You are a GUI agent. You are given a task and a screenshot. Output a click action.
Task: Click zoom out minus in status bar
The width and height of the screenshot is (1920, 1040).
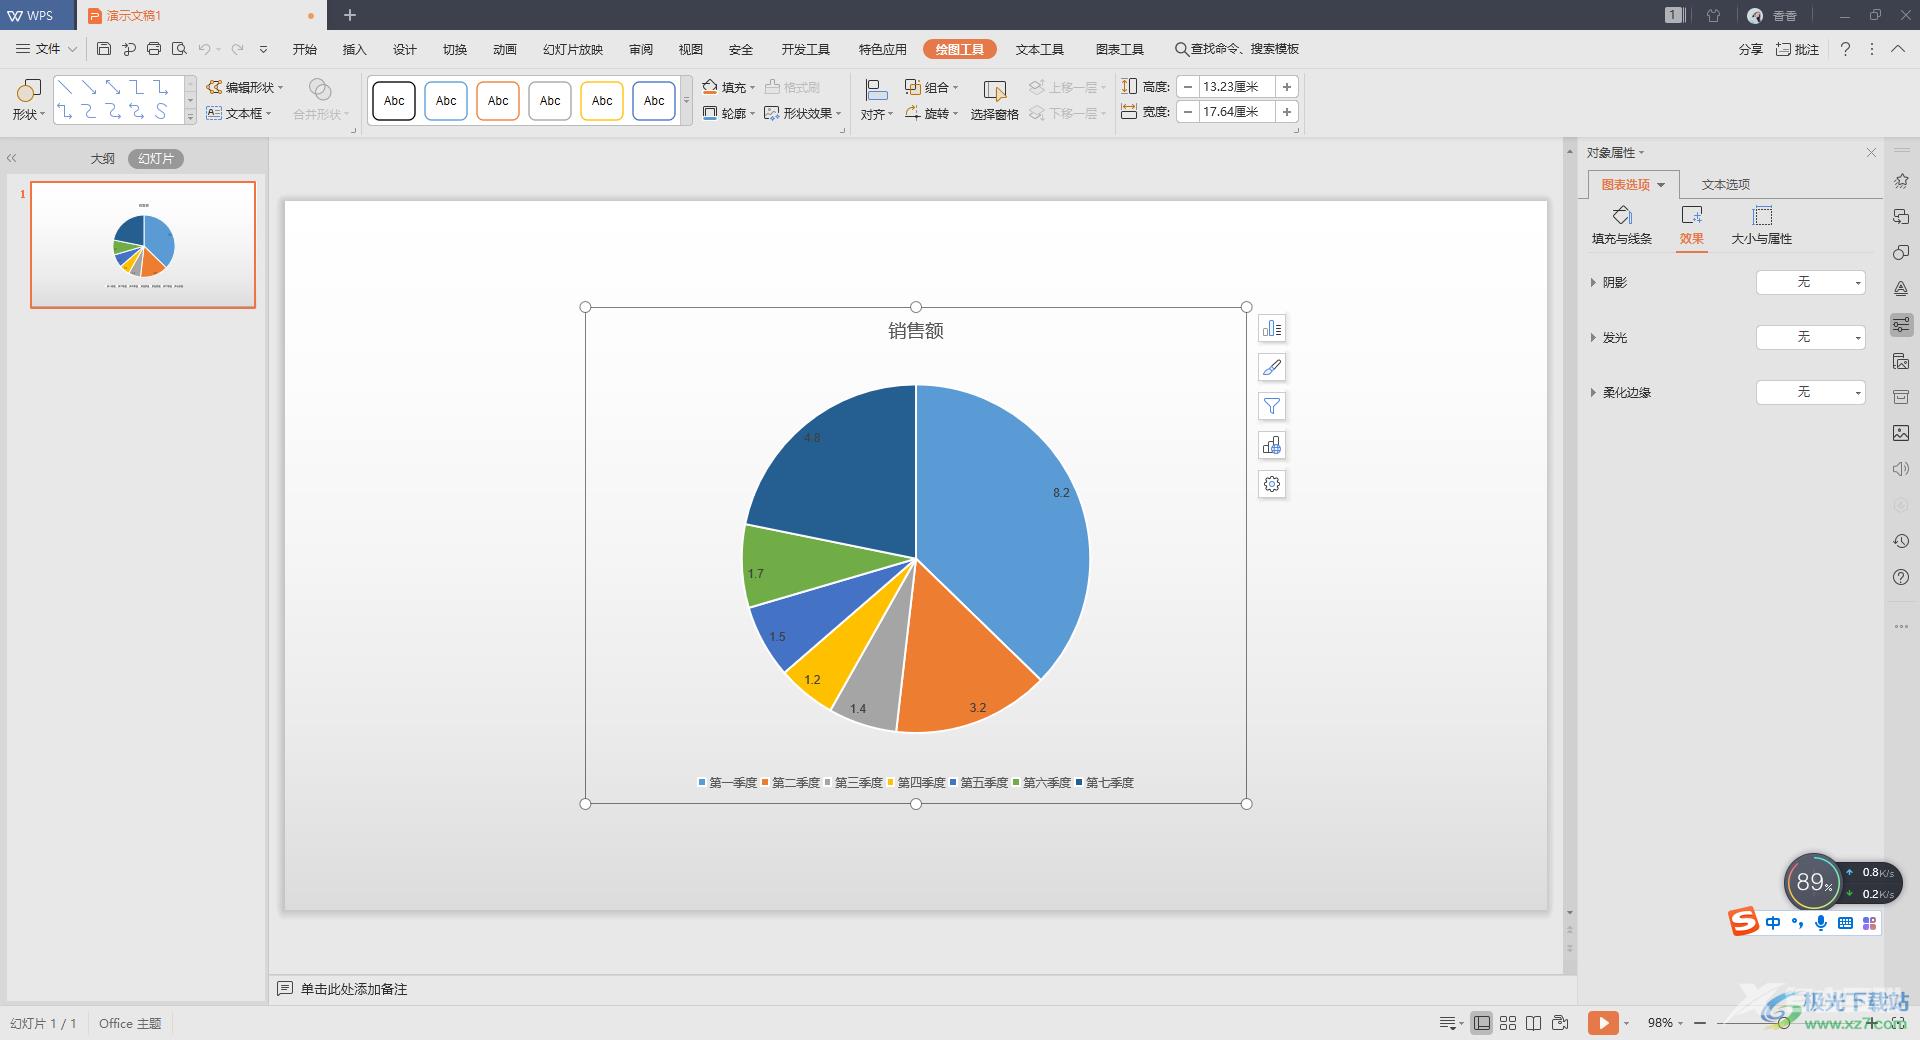[1700, 1023]
